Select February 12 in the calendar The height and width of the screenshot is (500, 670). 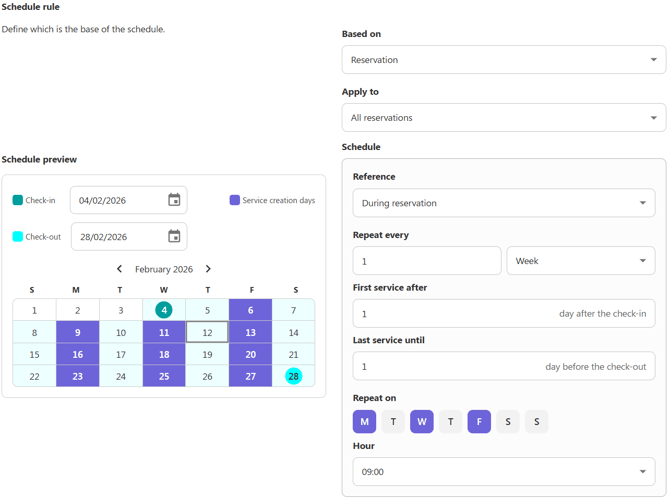click(207, 332)
